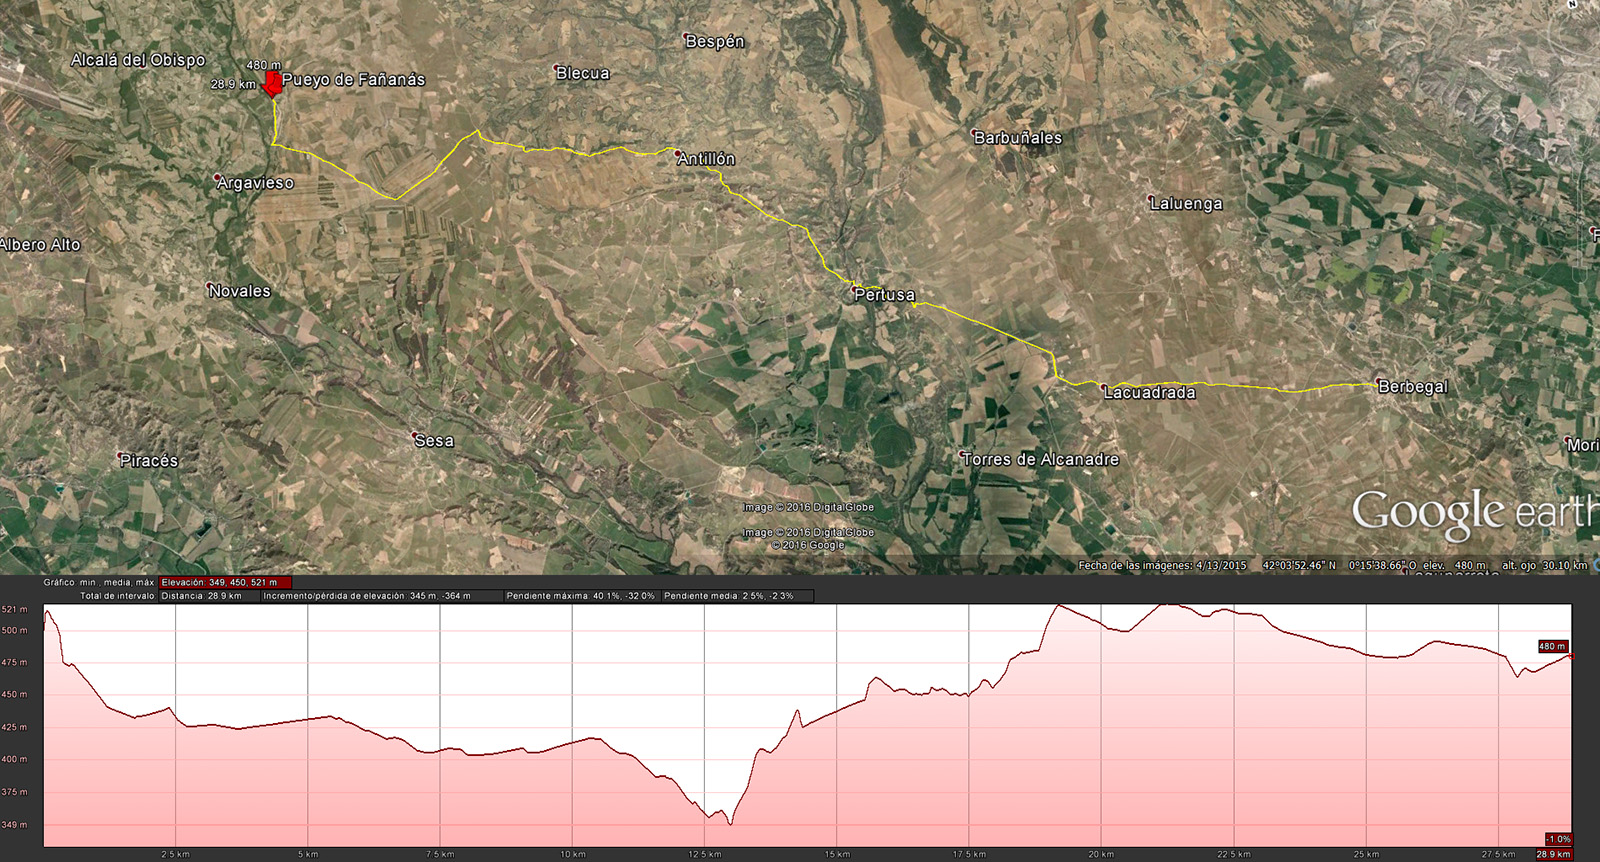The image size is (1600, 862).
Task: Click the Torres de Alcanadre map label
Action: click(1040, 459)
